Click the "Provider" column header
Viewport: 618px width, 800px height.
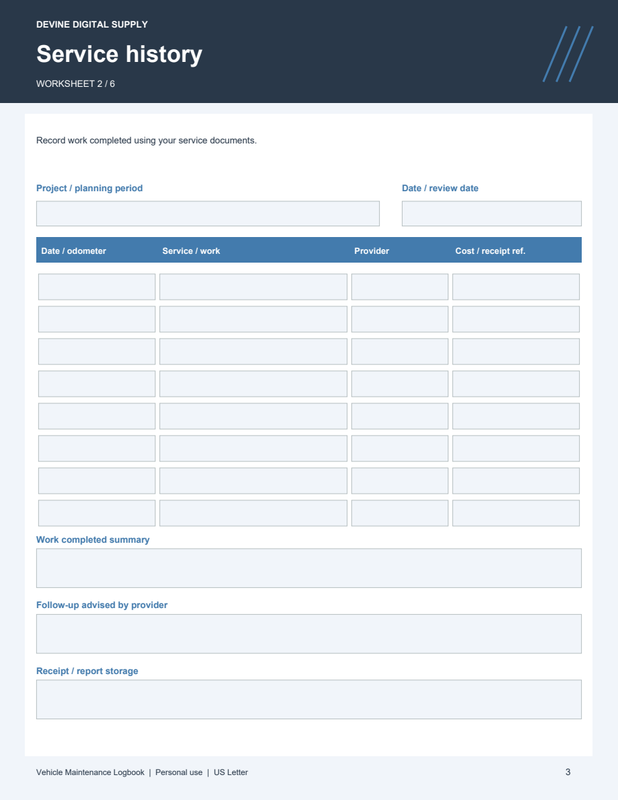(x=372, y=251)
